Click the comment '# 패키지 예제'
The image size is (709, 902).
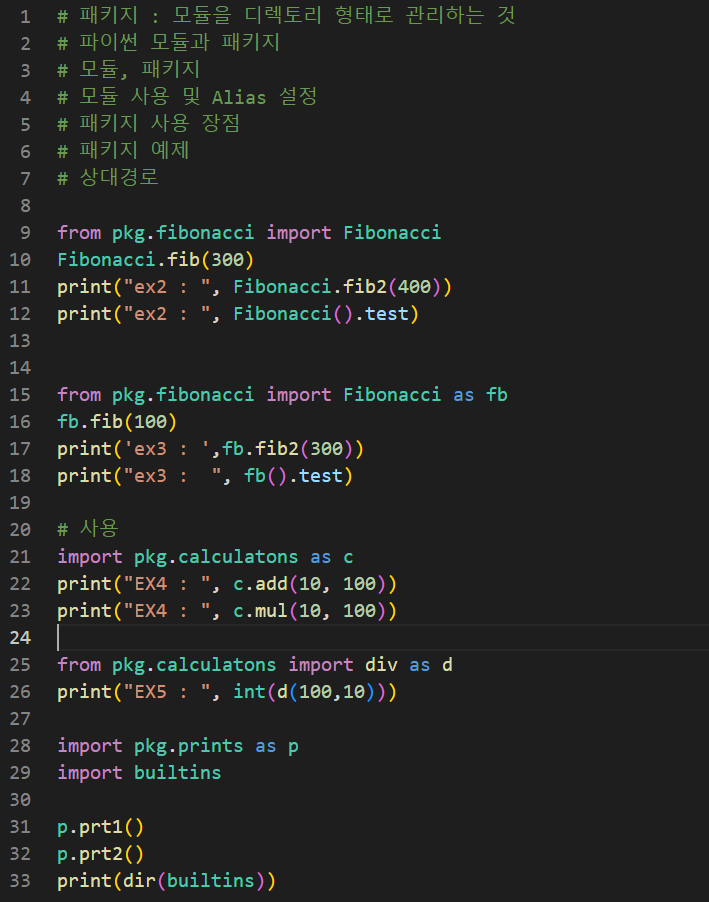click(x=123, y=151)
